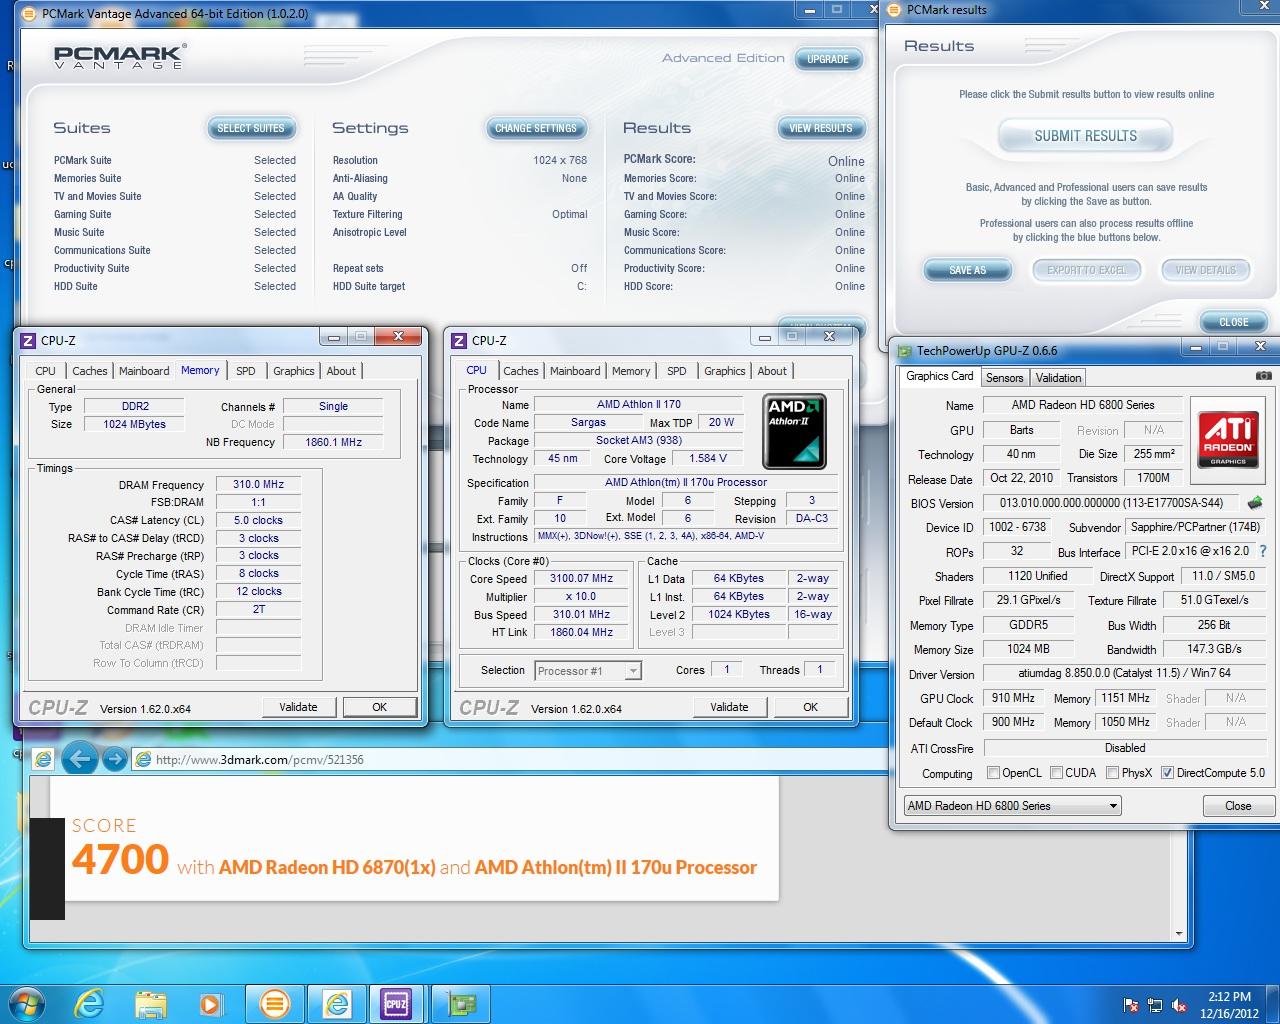Enable the OpenCL checkbox in GPU-Z
This screenshot has width=1280, height=1024.
(x=993, y=773)
